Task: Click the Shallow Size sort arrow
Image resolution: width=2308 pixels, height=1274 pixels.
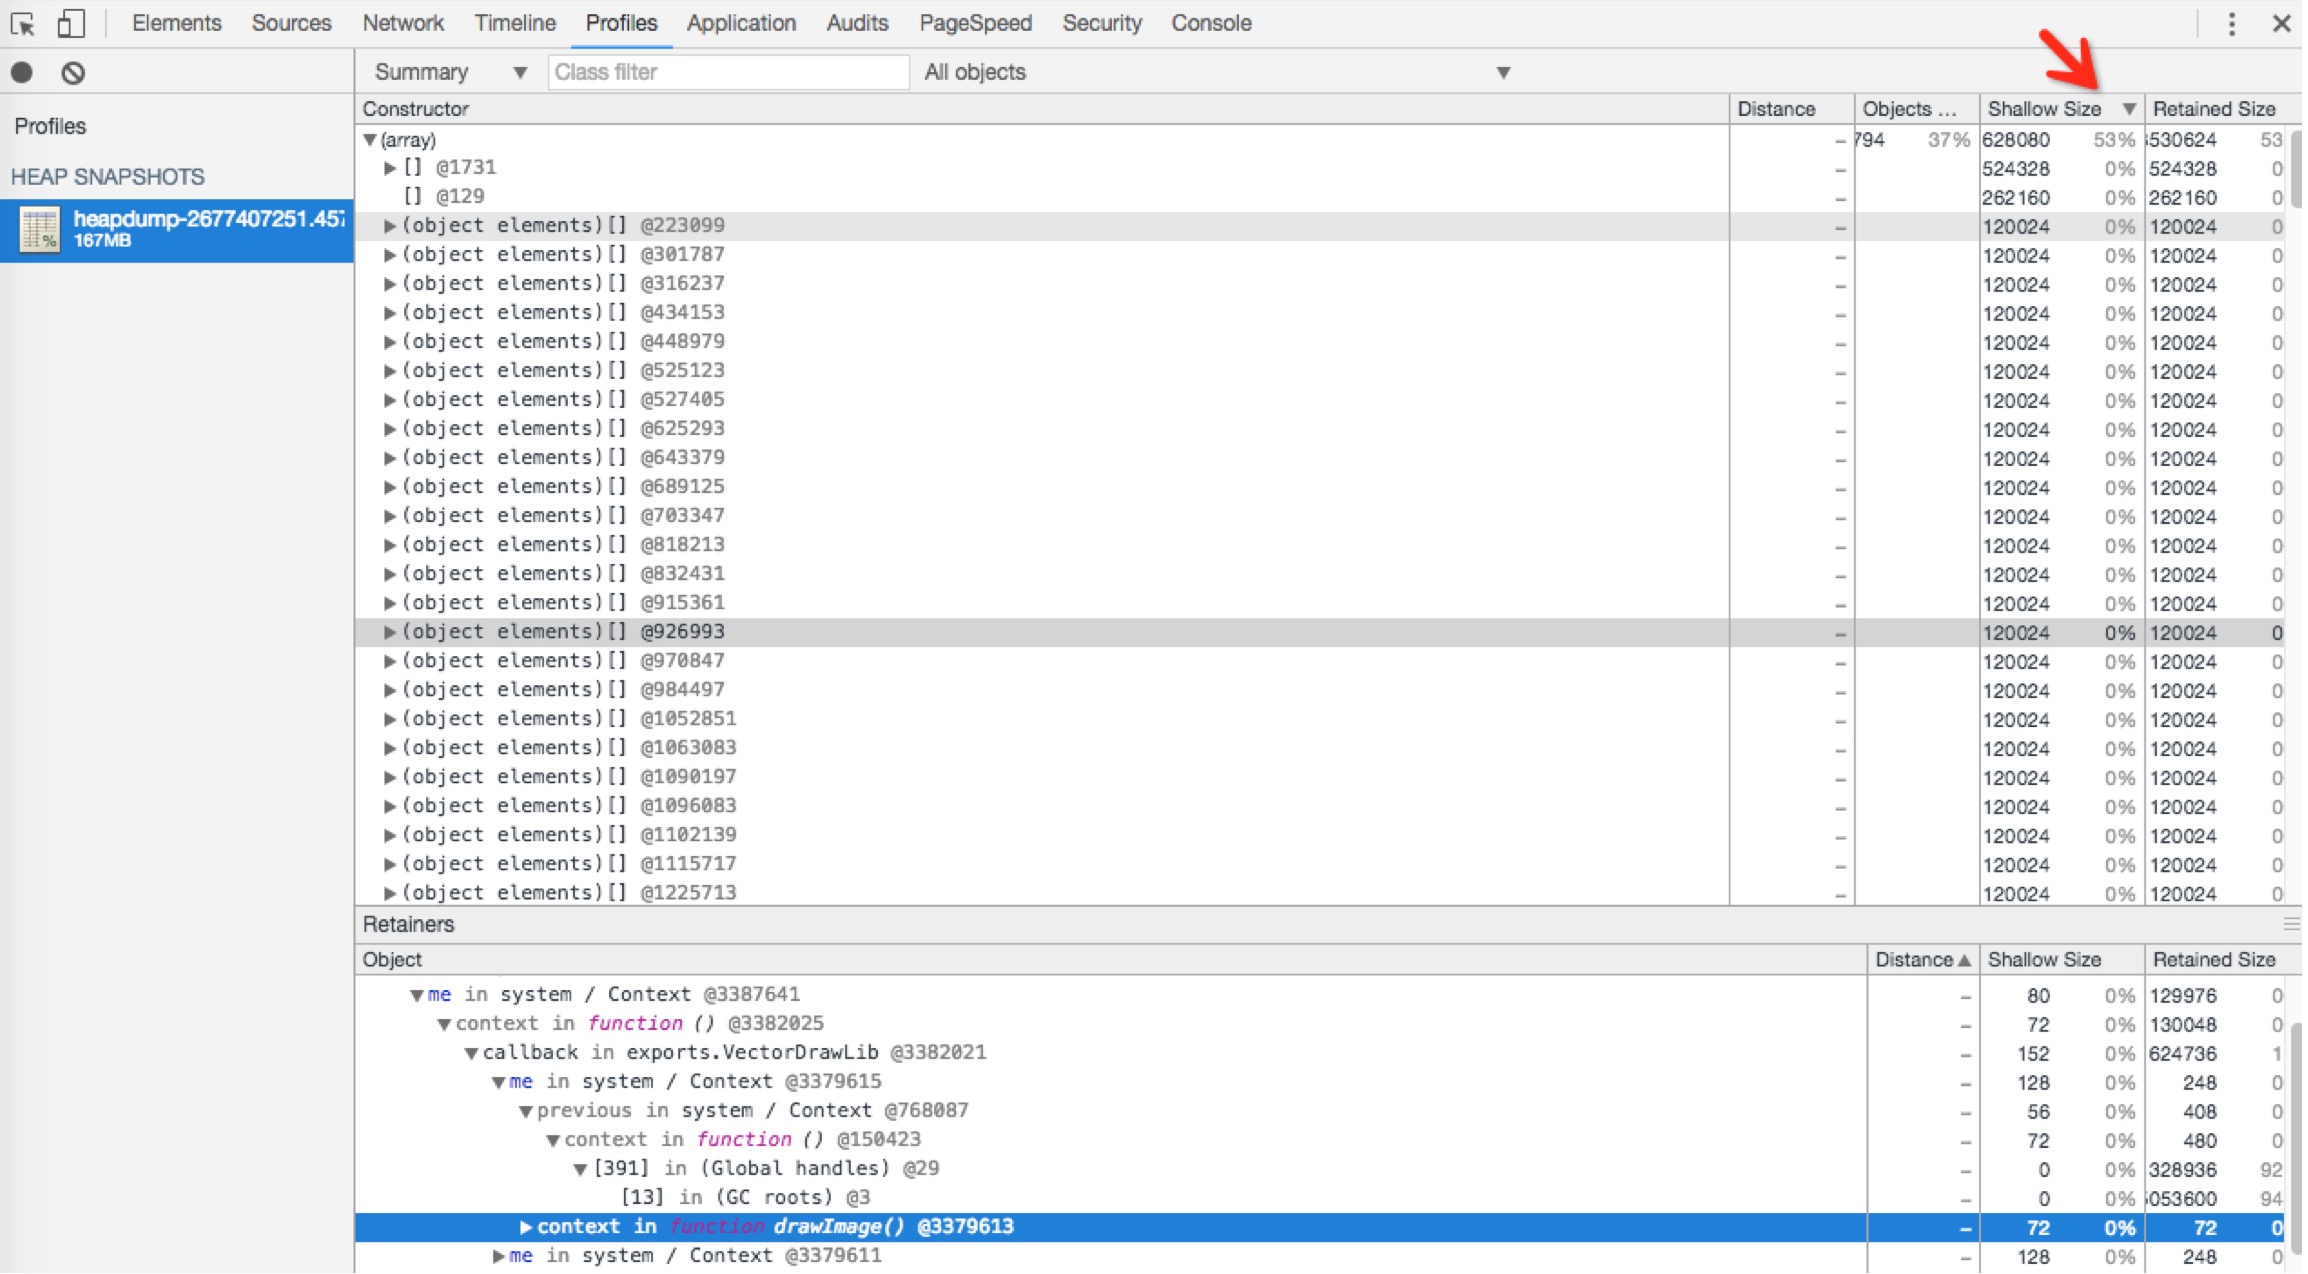Action: tap(2129, 109)
